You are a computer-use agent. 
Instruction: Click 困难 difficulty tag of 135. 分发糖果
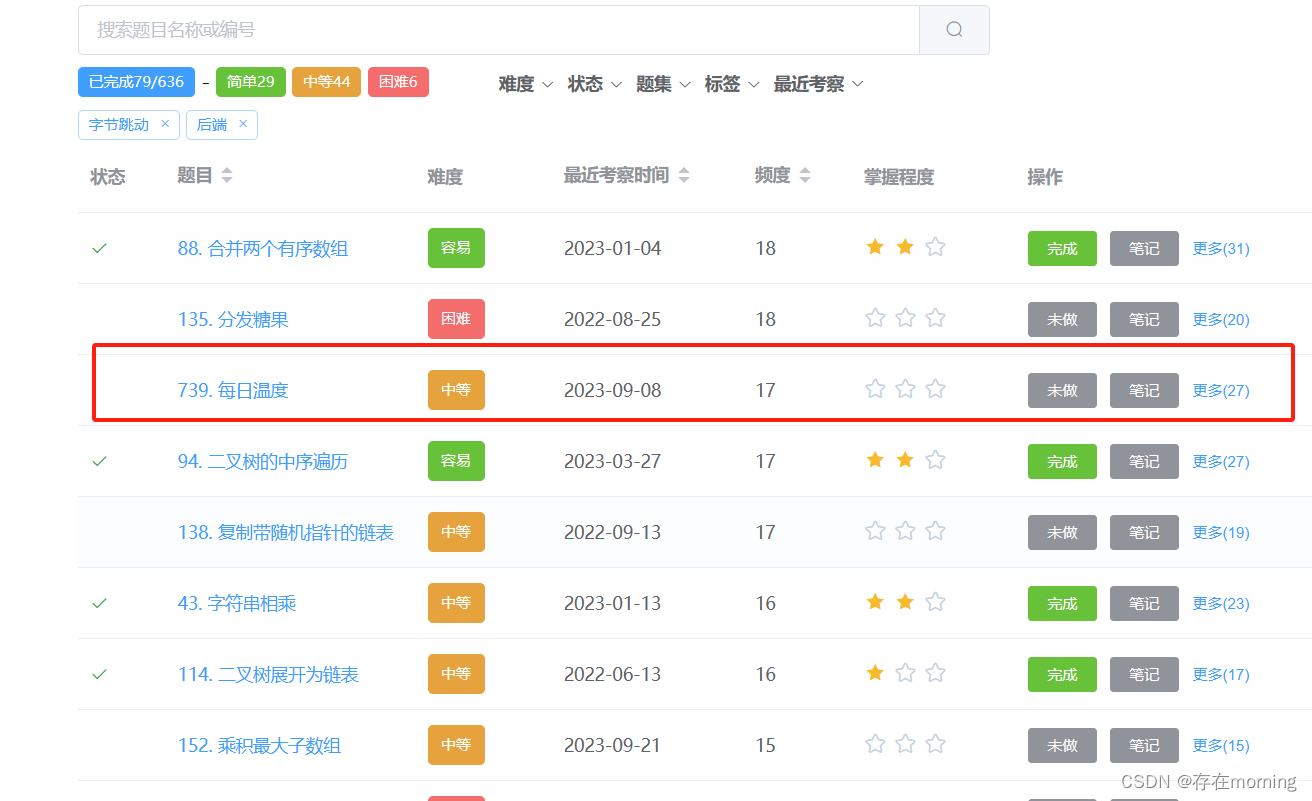click(456, 319)
